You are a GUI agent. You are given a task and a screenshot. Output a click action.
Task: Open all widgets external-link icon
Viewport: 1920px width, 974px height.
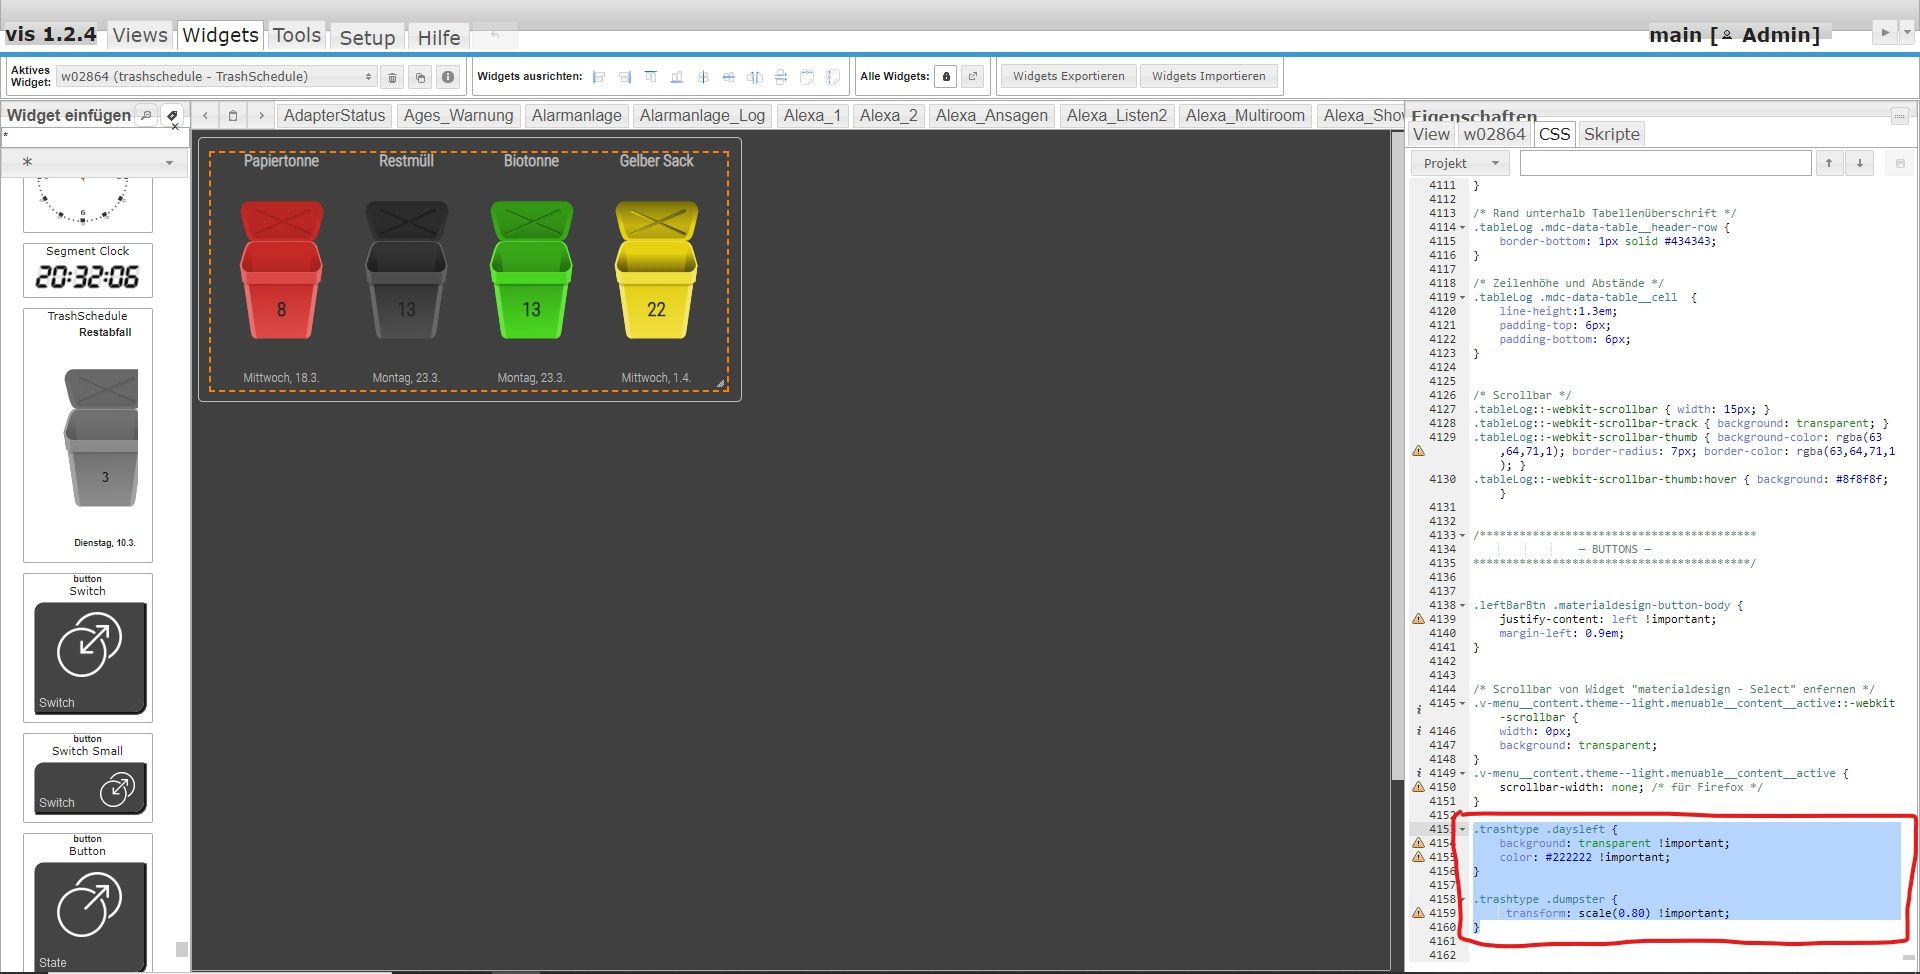(973, 77)
